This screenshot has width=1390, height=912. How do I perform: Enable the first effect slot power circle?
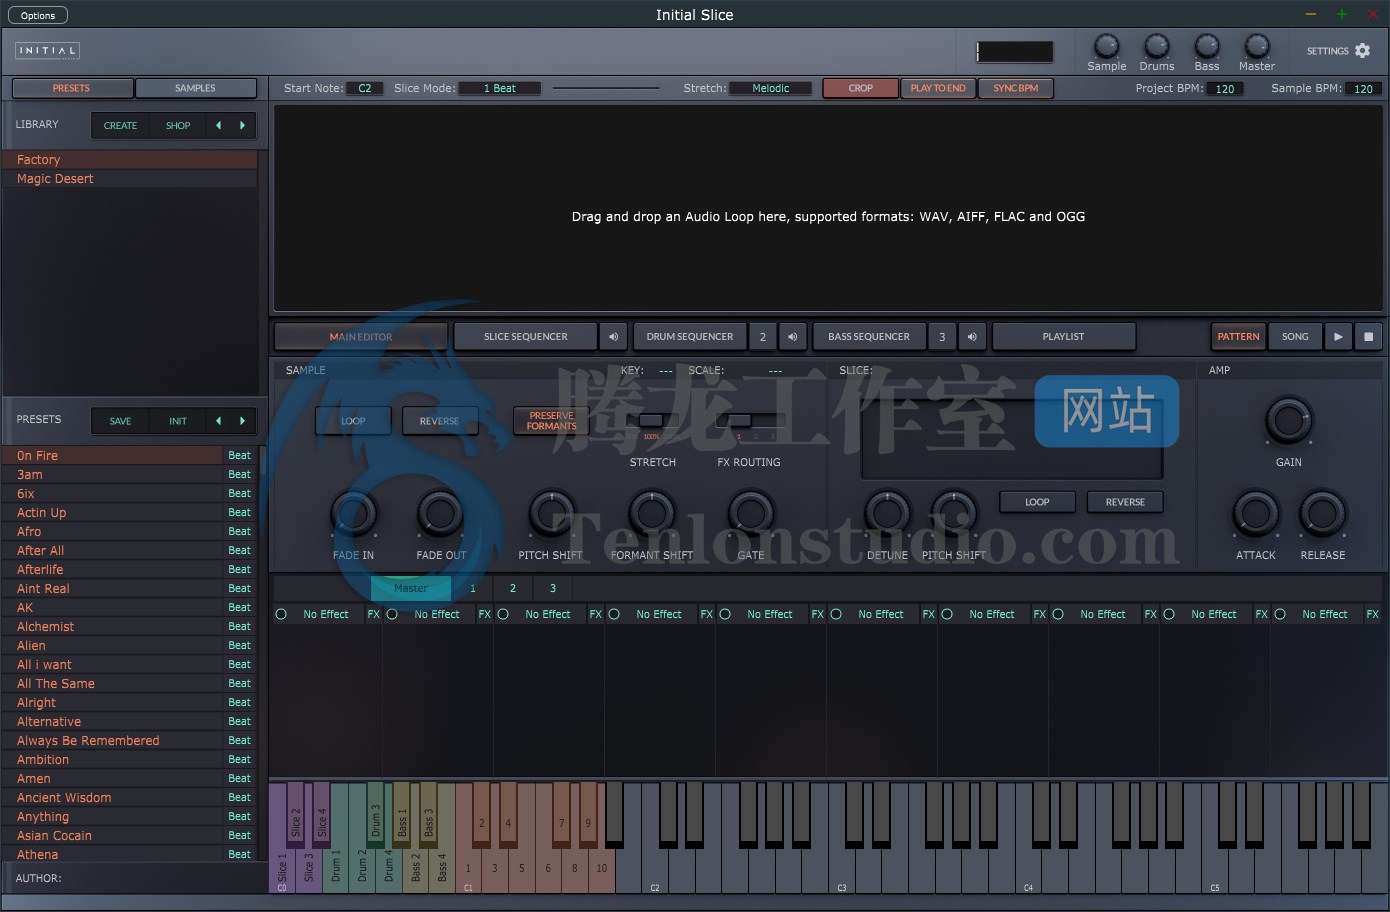click(281, 614)
